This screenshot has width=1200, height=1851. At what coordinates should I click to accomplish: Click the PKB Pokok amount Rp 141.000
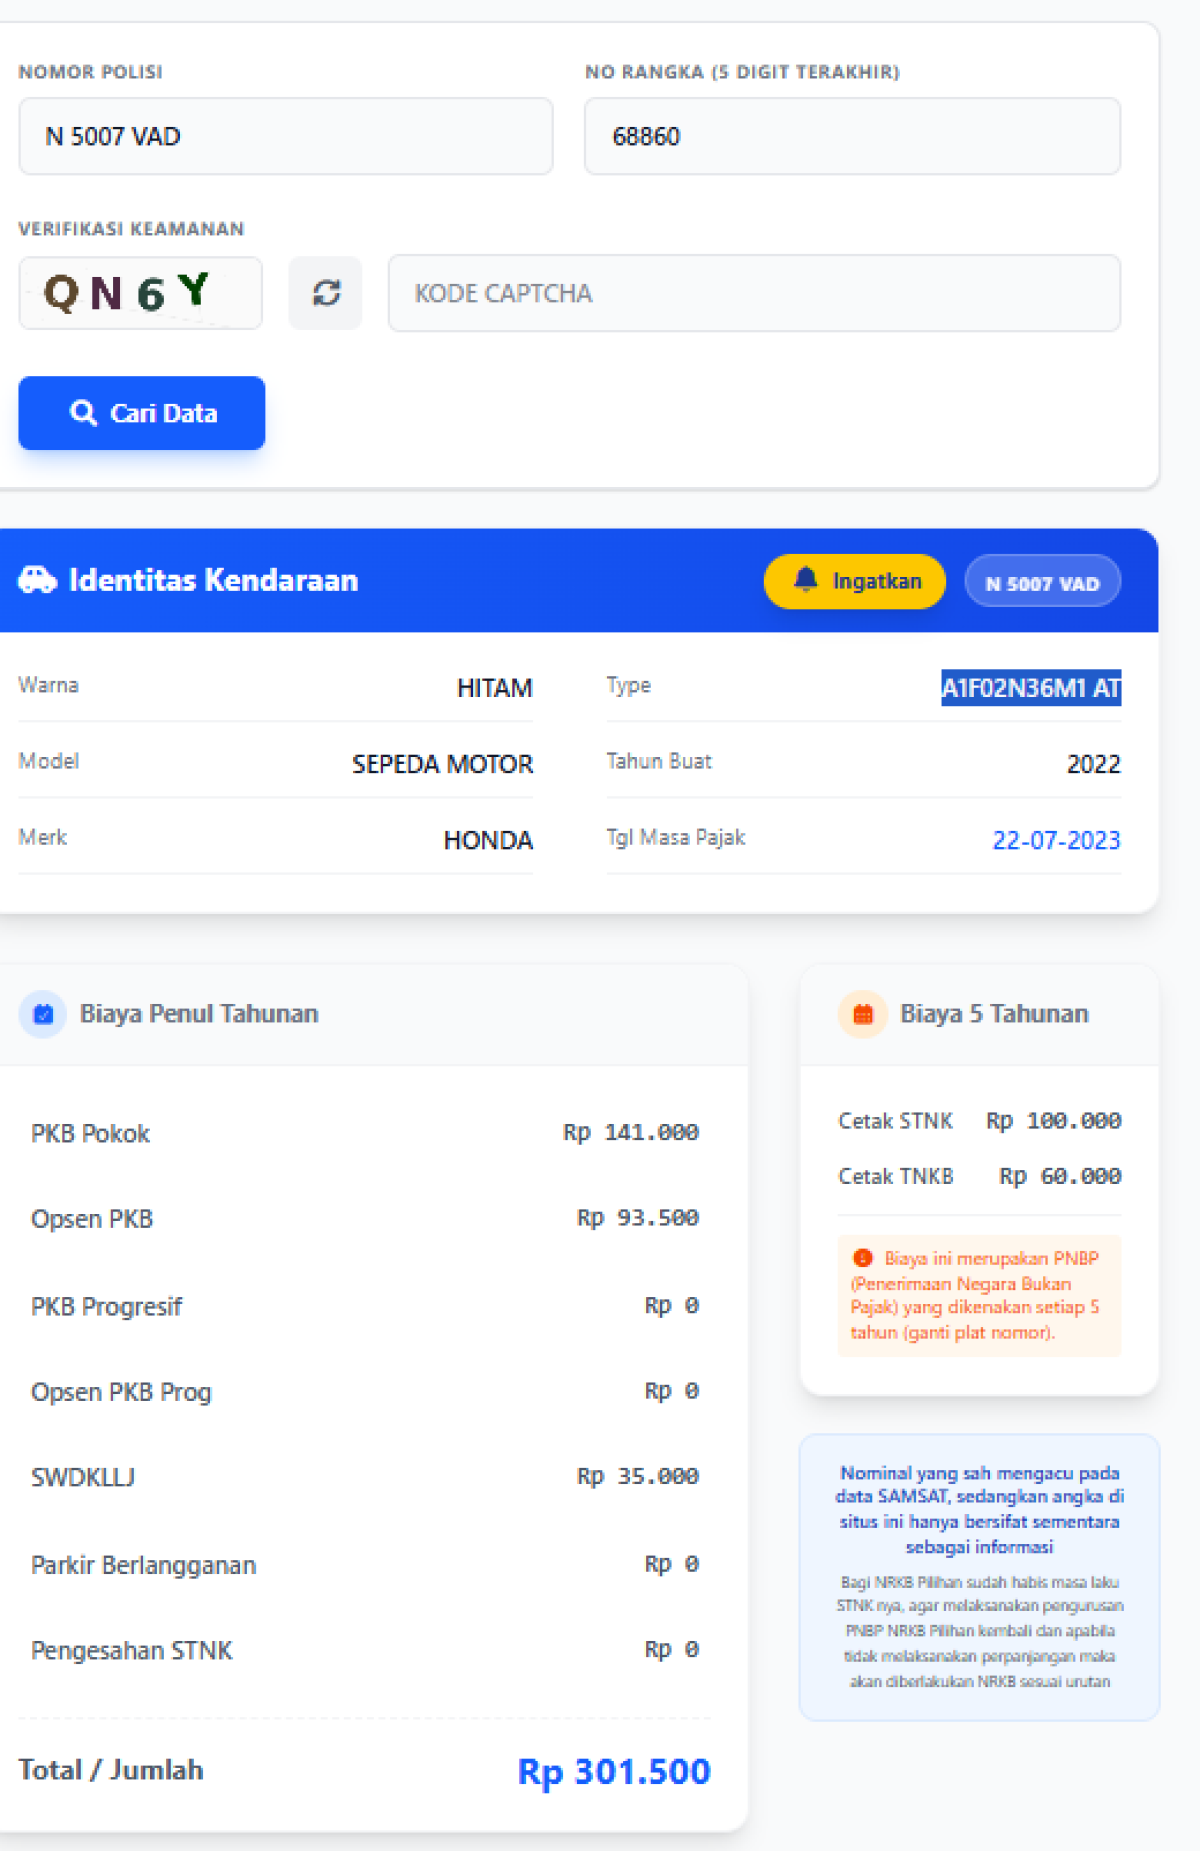point(630,1132)
